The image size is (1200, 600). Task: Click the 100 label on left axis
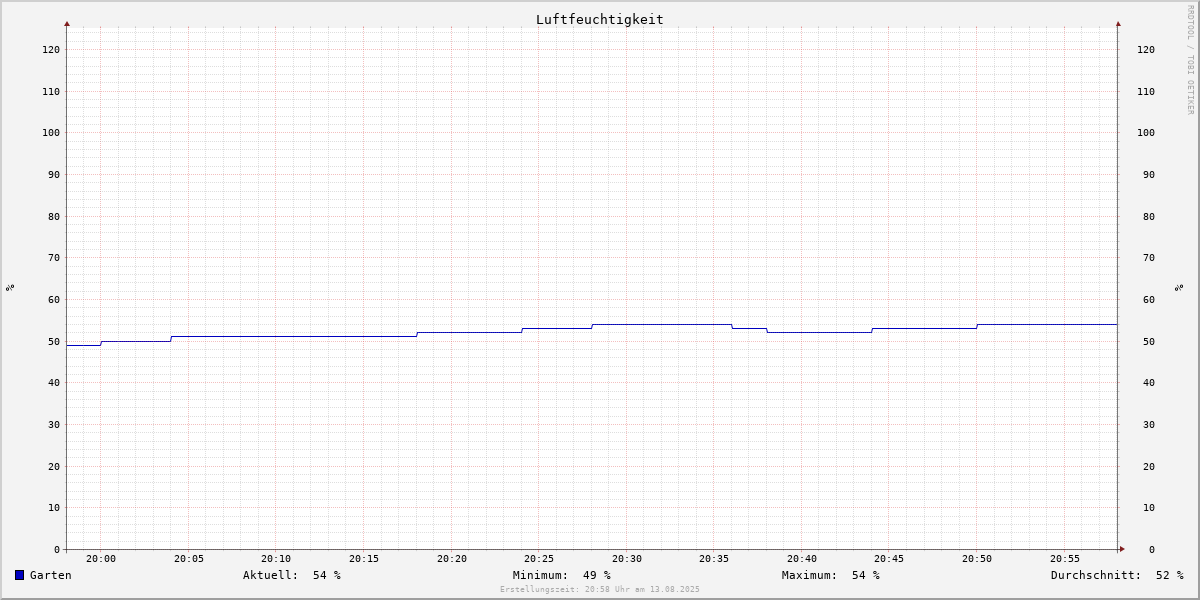51,133
